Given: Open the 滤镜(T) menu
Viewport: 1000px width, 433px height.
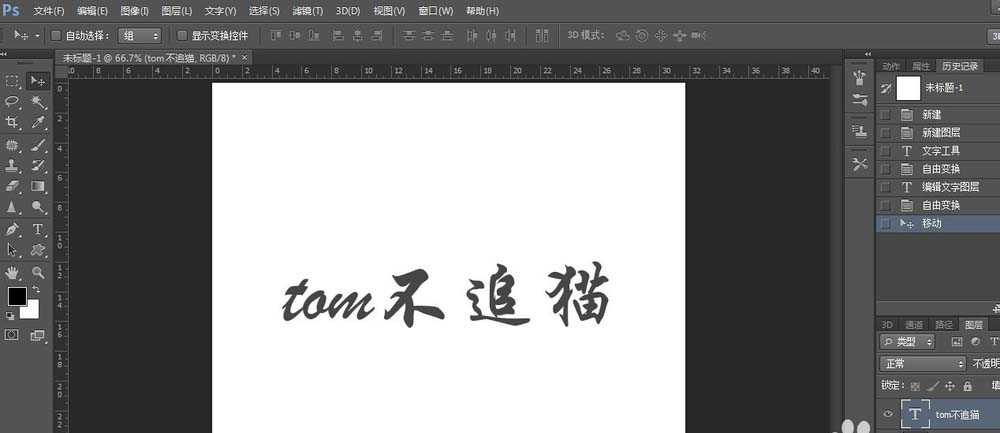Looking at the screenshot, I should (x=308, y=11).
